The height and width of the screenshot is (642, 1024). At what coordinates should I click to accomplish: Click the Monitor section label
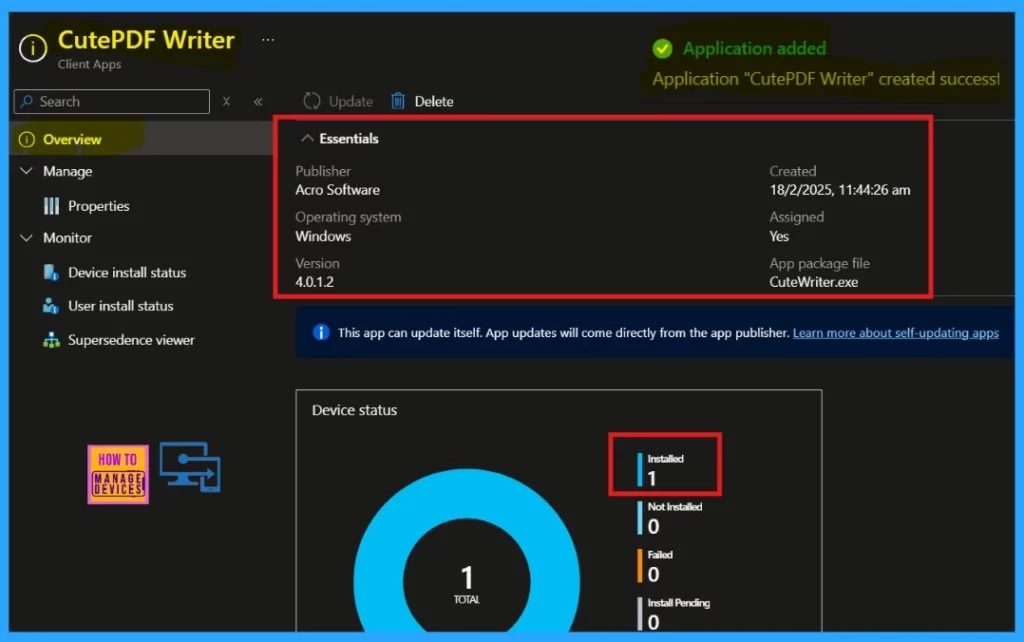point(67,238)
